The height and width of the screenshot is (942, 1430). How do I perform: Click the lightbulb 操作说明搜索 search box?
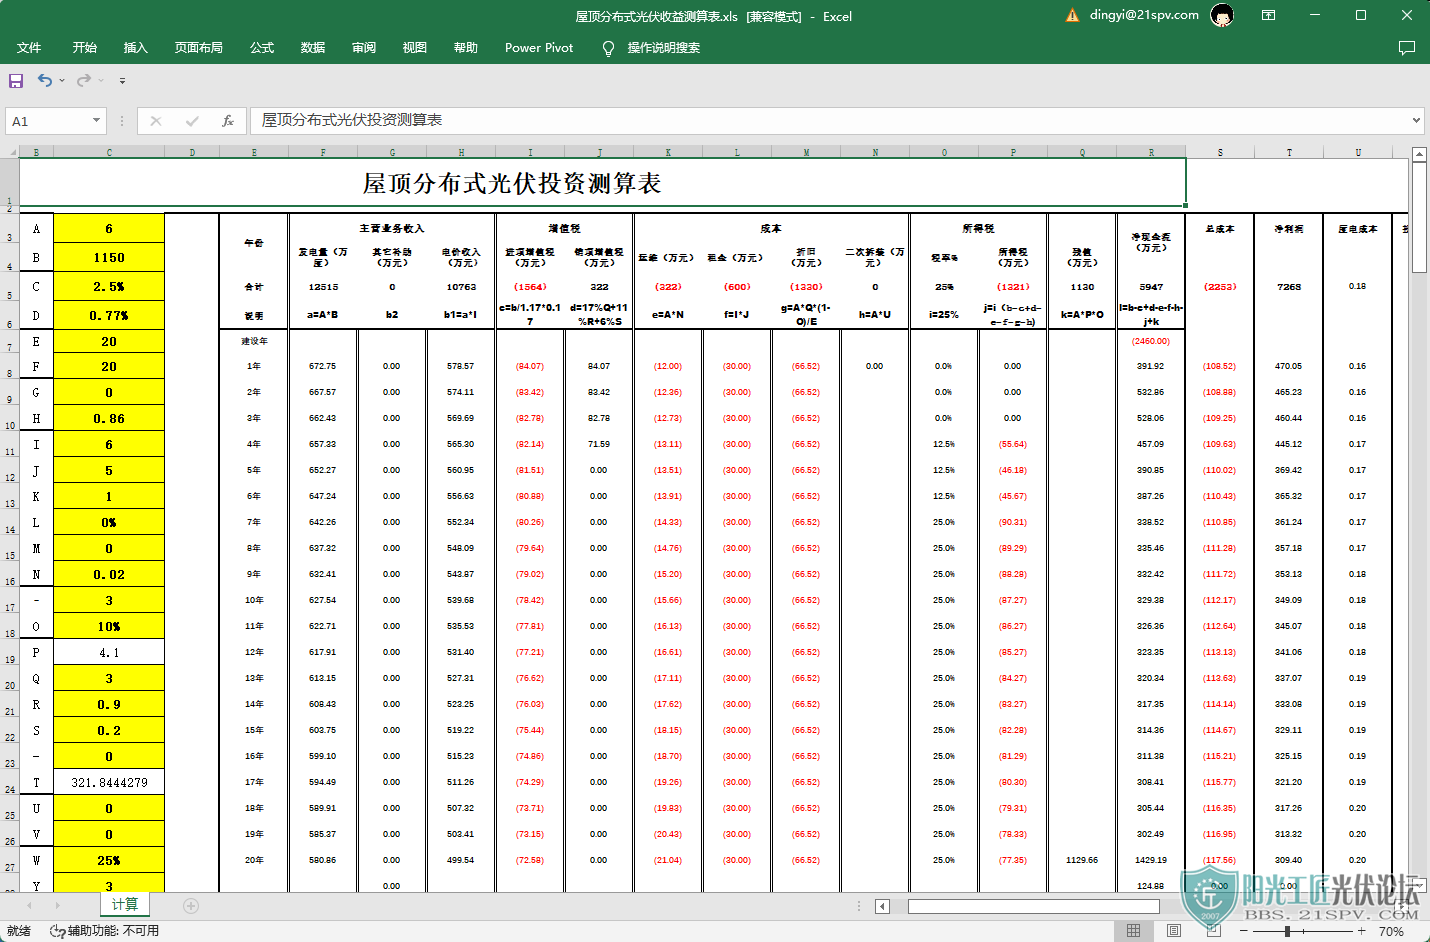(651, 47)
